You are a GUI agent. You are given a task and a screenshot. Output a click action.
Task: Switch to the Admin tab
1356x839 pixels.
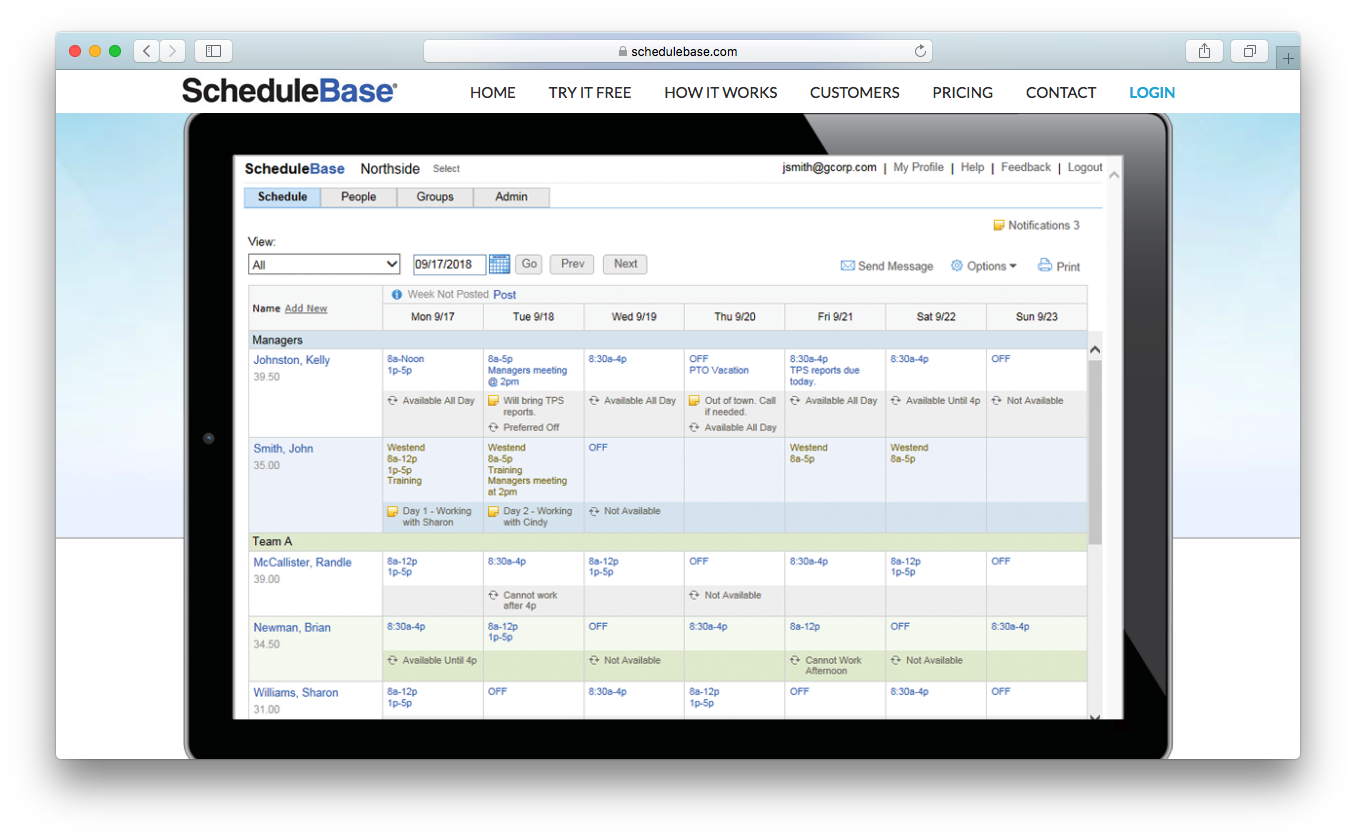[511, 197]
